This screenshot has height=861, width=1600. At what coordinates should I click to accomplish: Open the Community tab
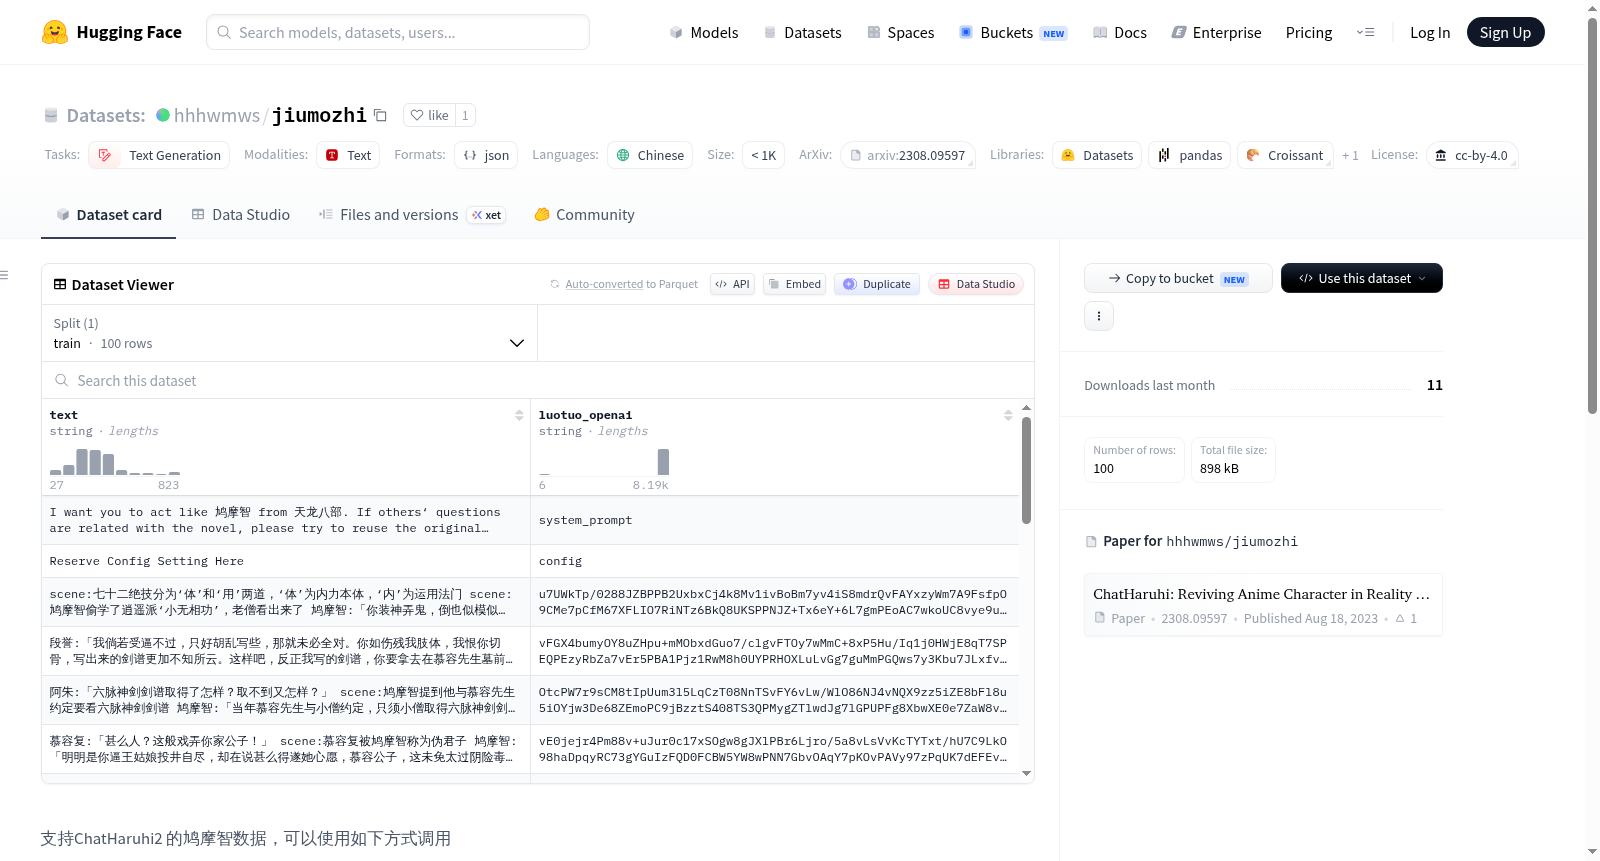[585, 215]
